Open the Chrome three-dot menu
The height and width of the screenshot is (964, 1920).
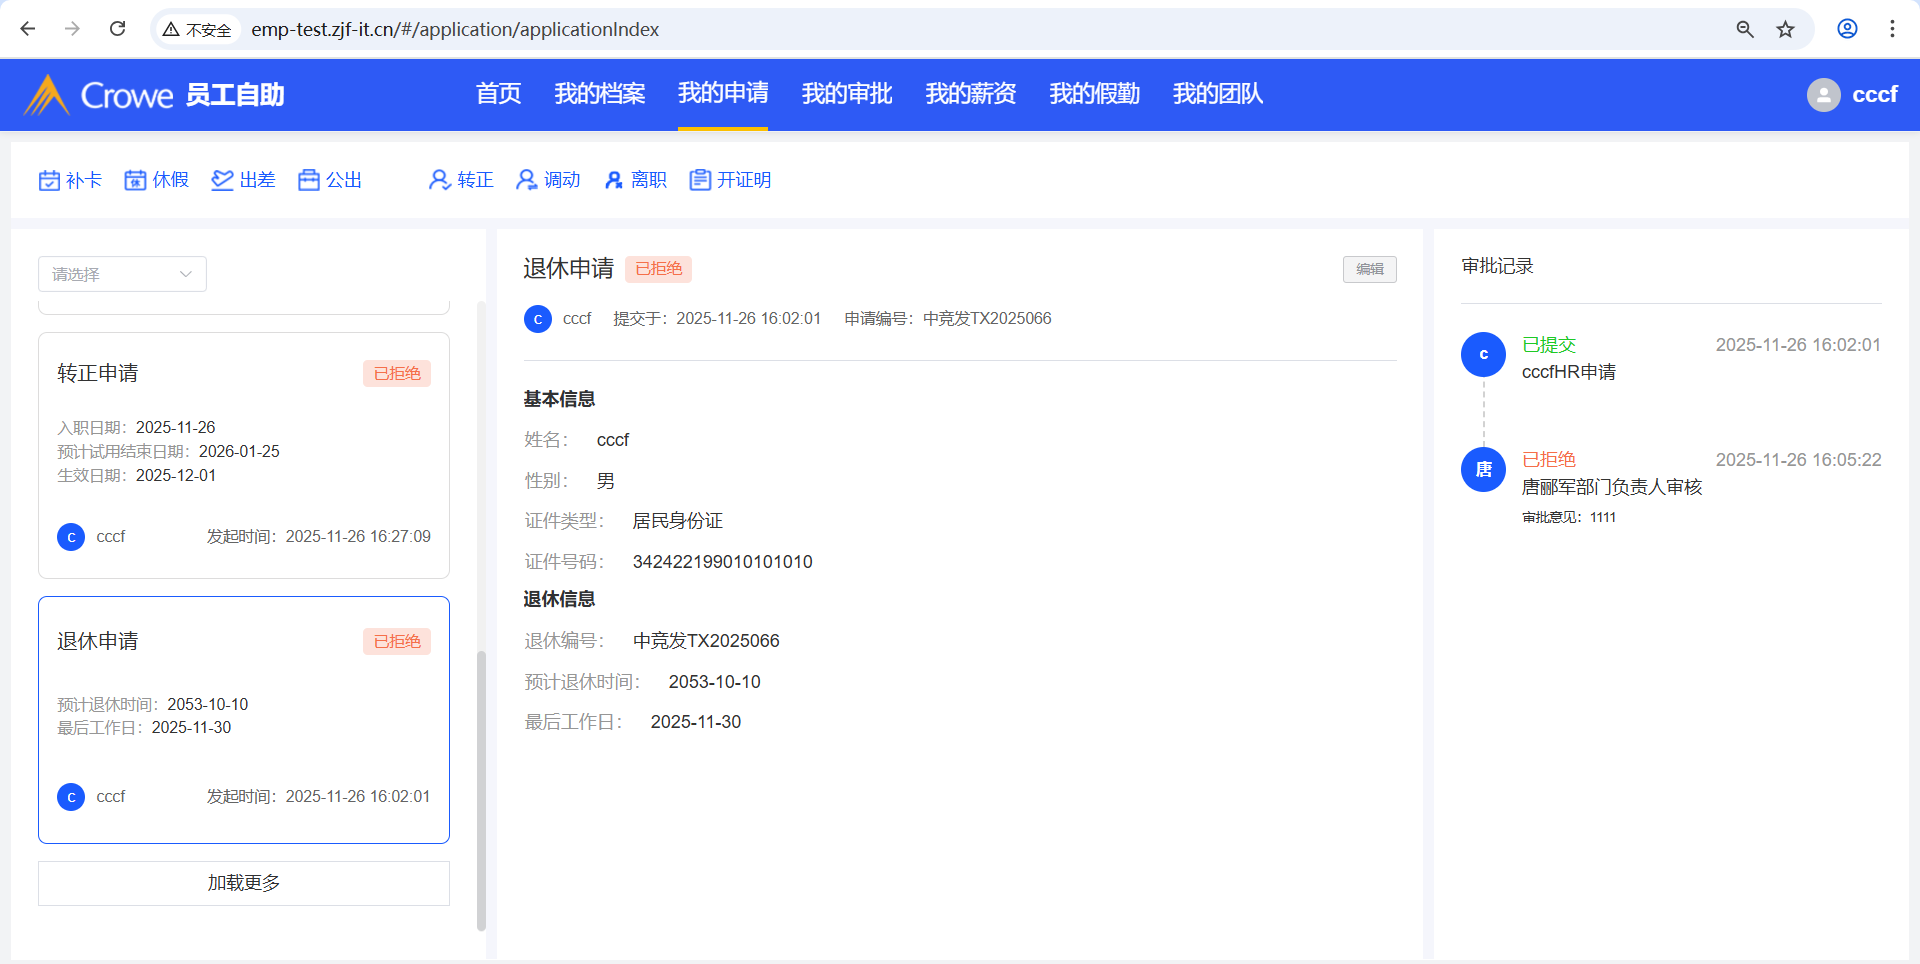tap(1892, 29)
